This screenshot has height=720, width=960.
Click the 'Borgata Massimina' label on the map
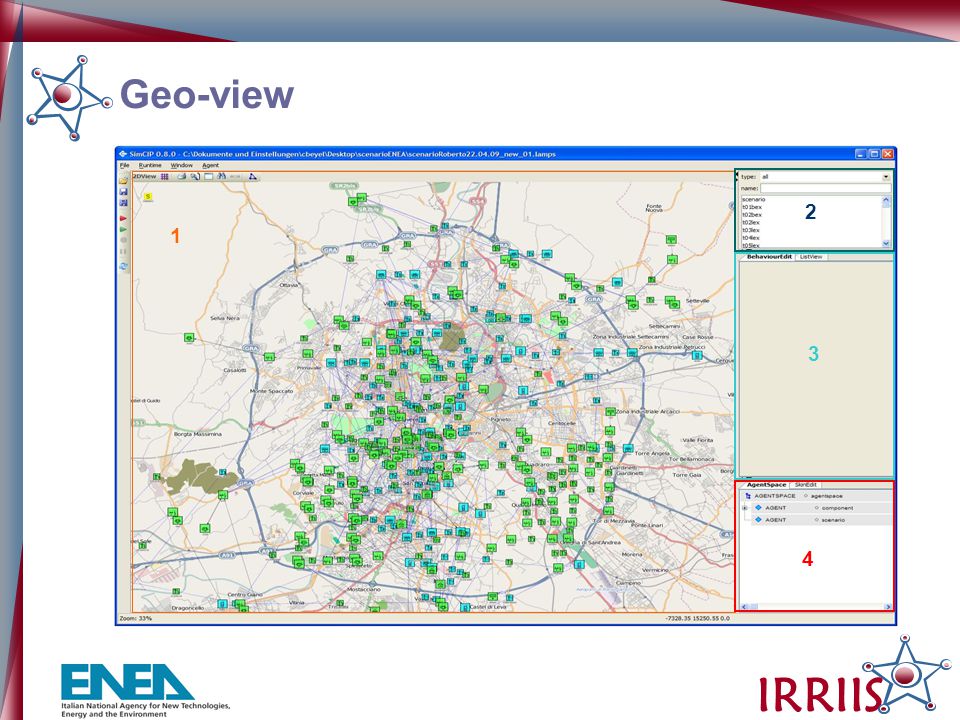pyautogui.click(x=198, y=434)
